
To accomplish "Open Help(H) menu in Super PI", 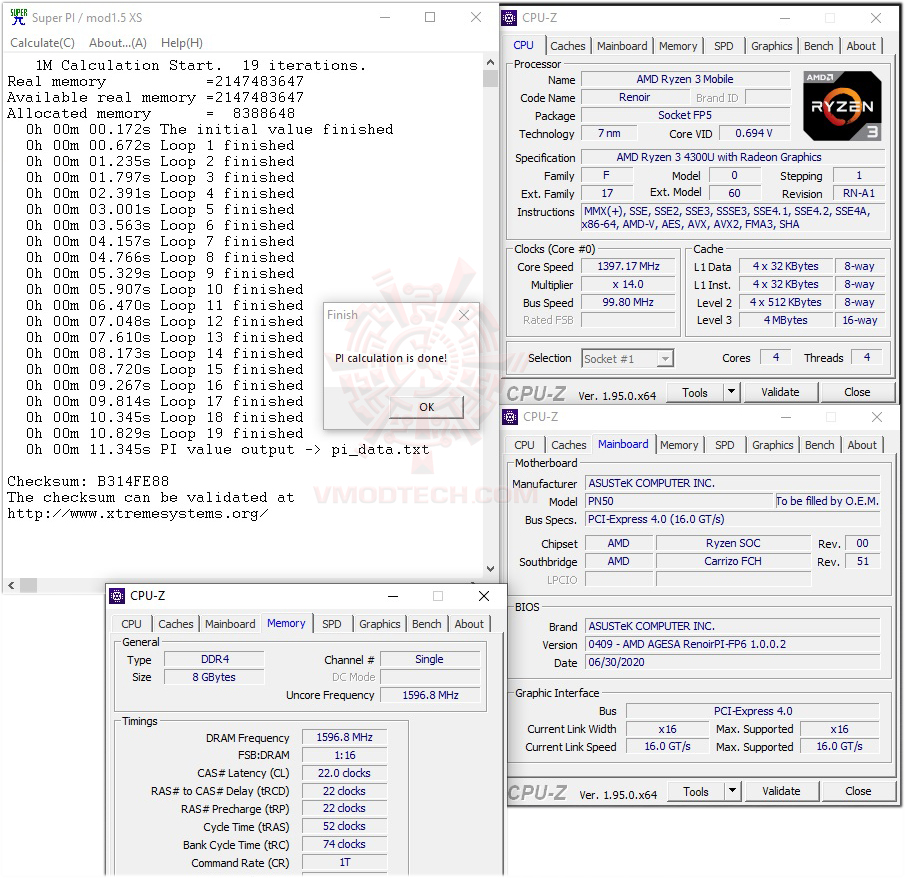I will (x=182, y=43).
